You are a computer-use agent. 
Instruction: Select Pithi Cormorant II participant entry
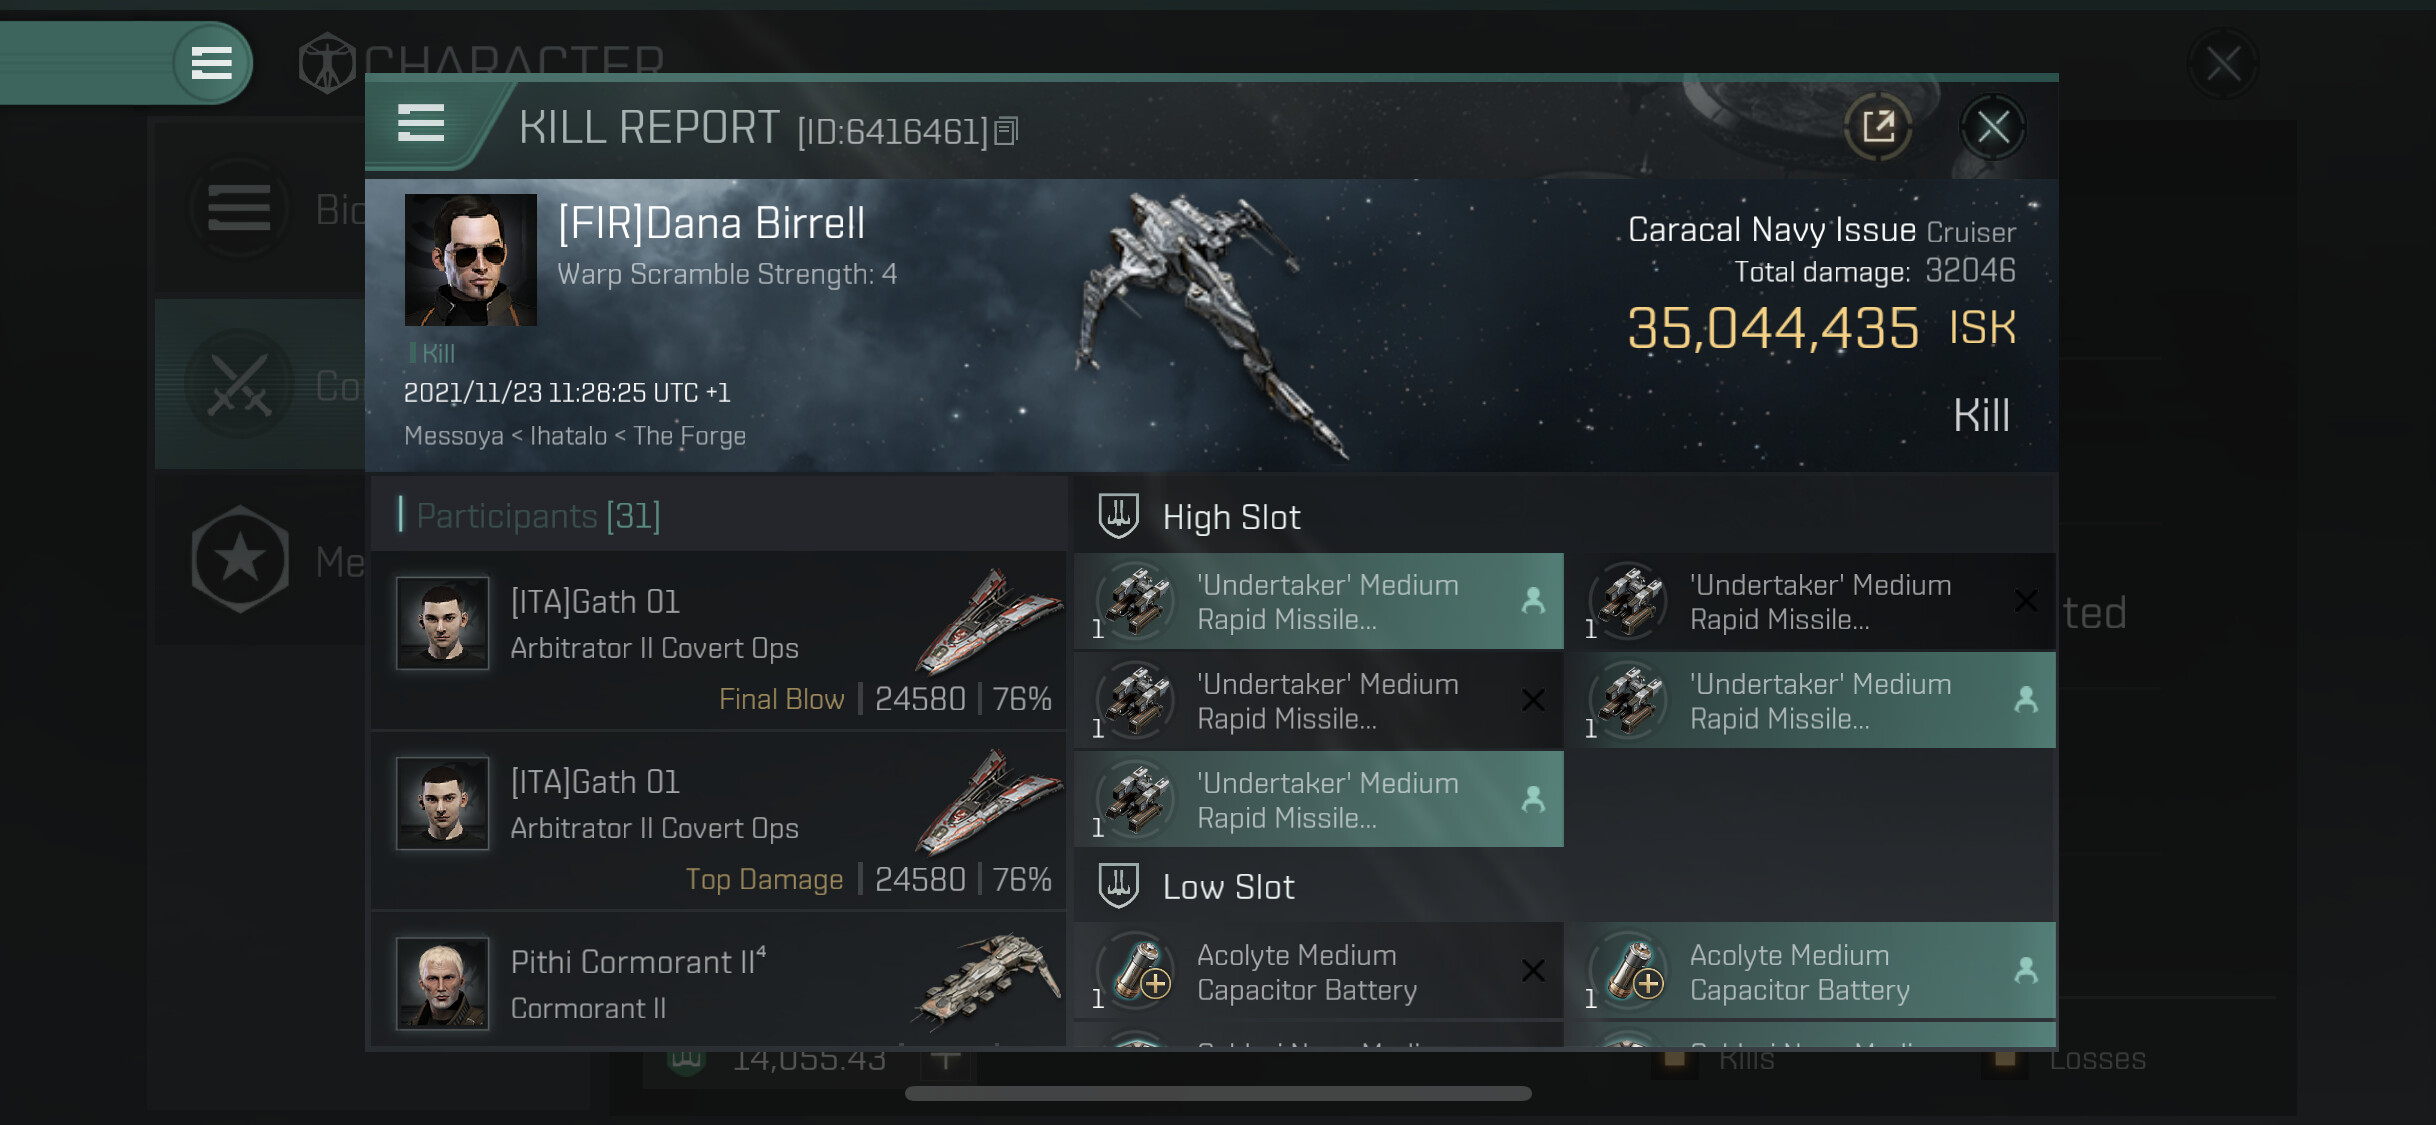(x=718, y=982)
